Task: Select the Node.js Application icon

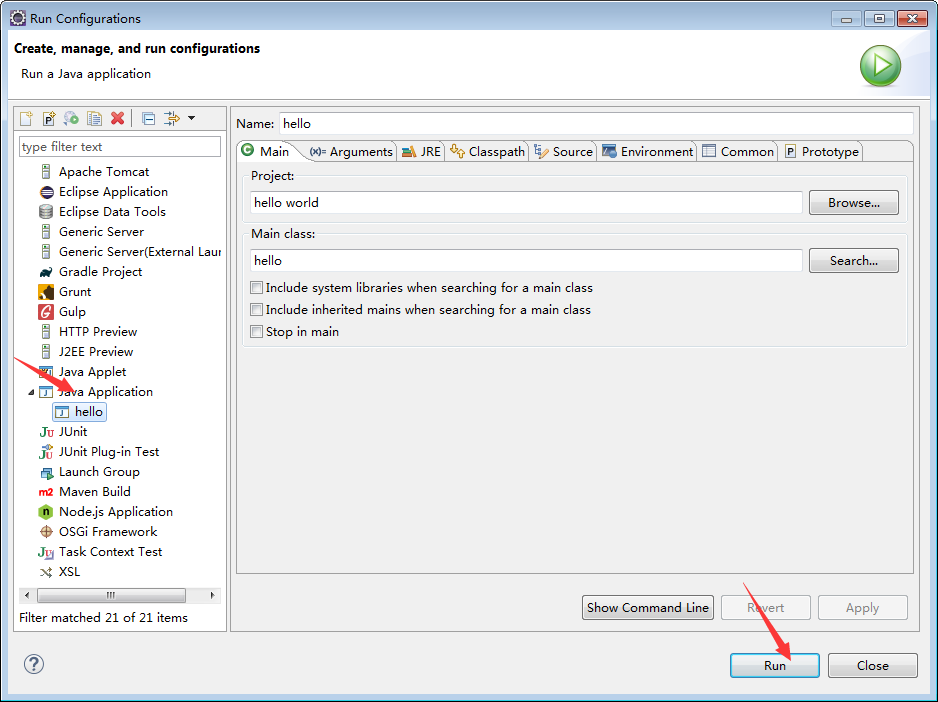Action: point(46,512)
